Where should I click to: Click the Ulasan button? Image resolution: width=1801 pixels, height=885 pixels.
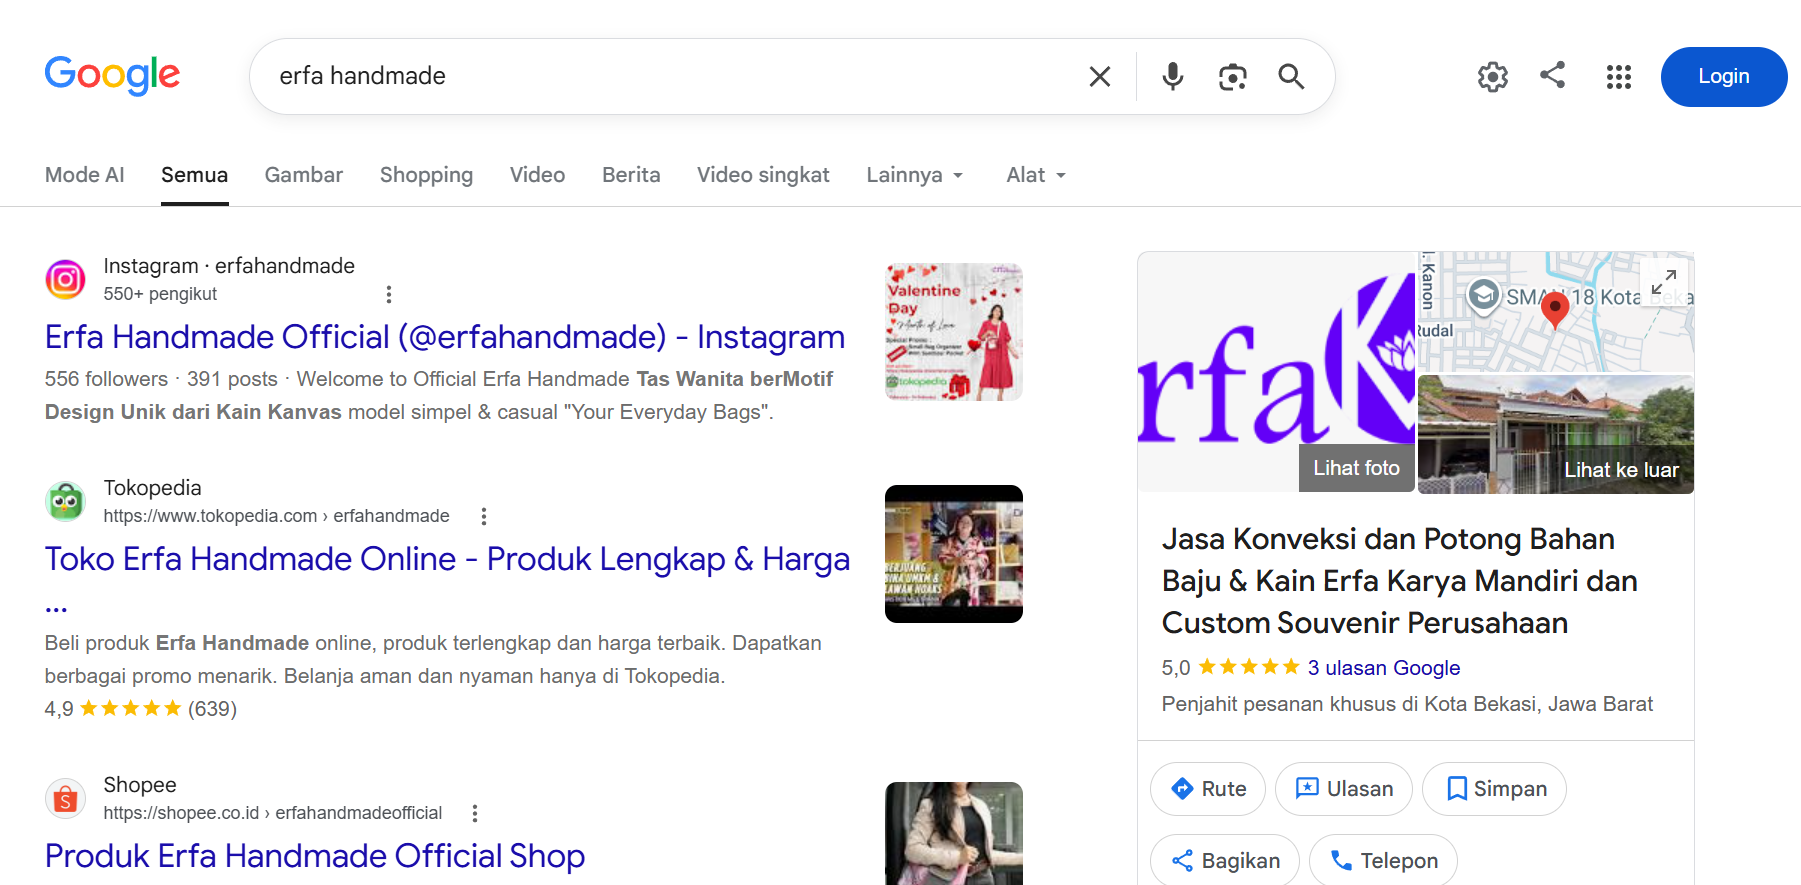(1344, 789)
